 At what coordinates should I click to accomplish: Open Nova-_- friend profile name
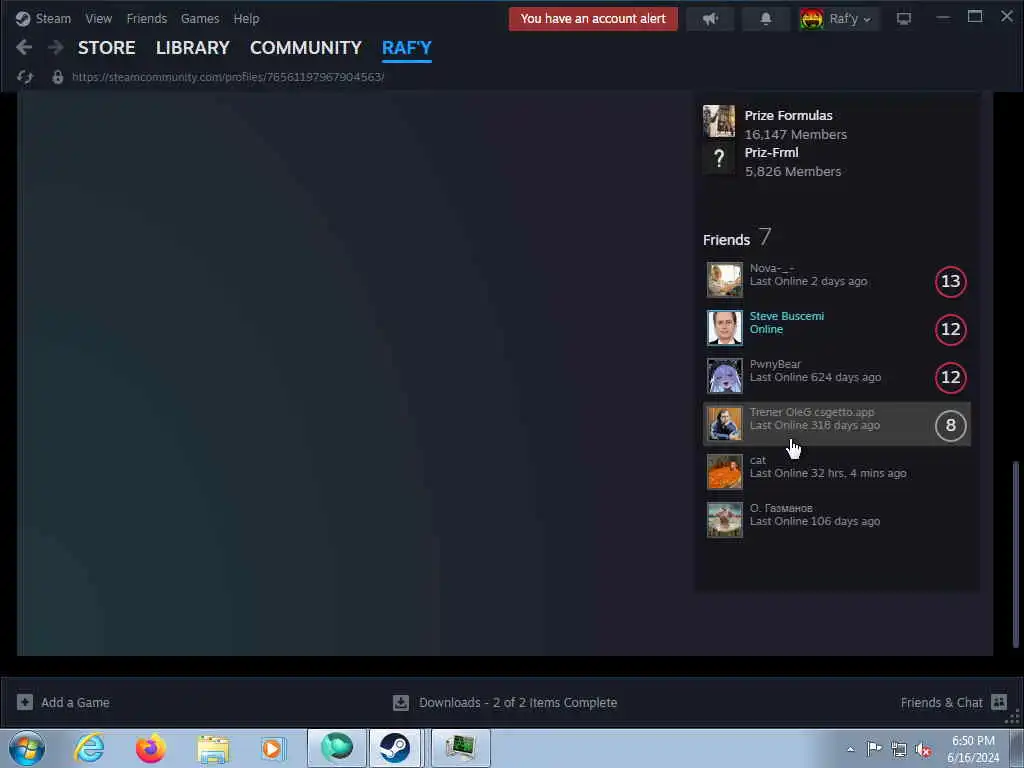(x=772, y=268)
